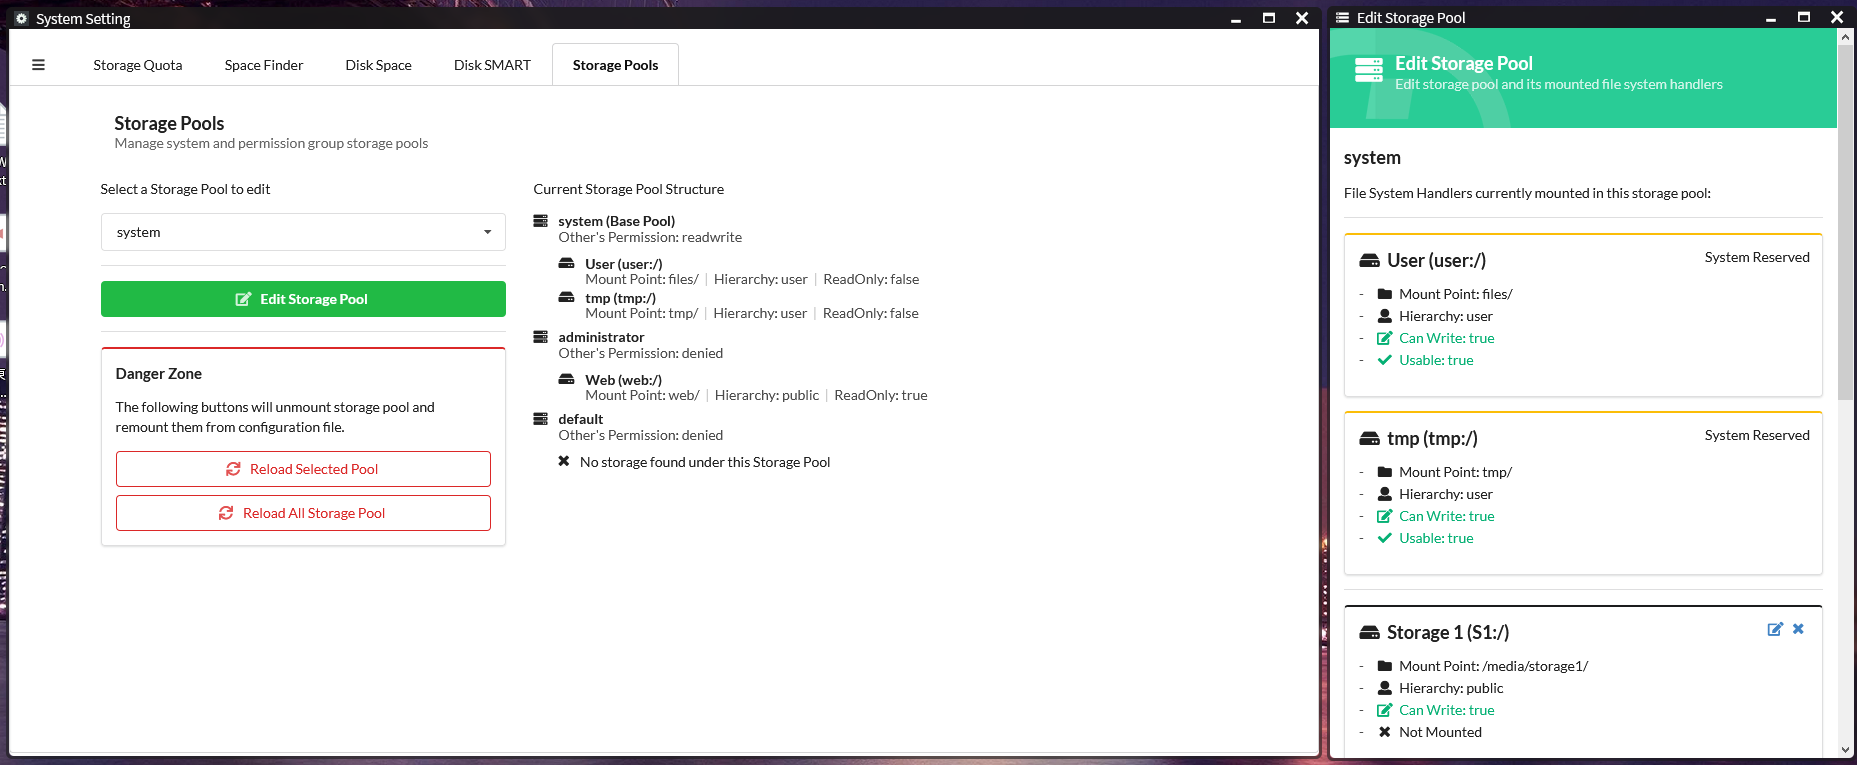This screenshot has width=1857, height=765.
Task: Click the Edit Storage Pool header icon
Action: click(x=1368, y=70)
